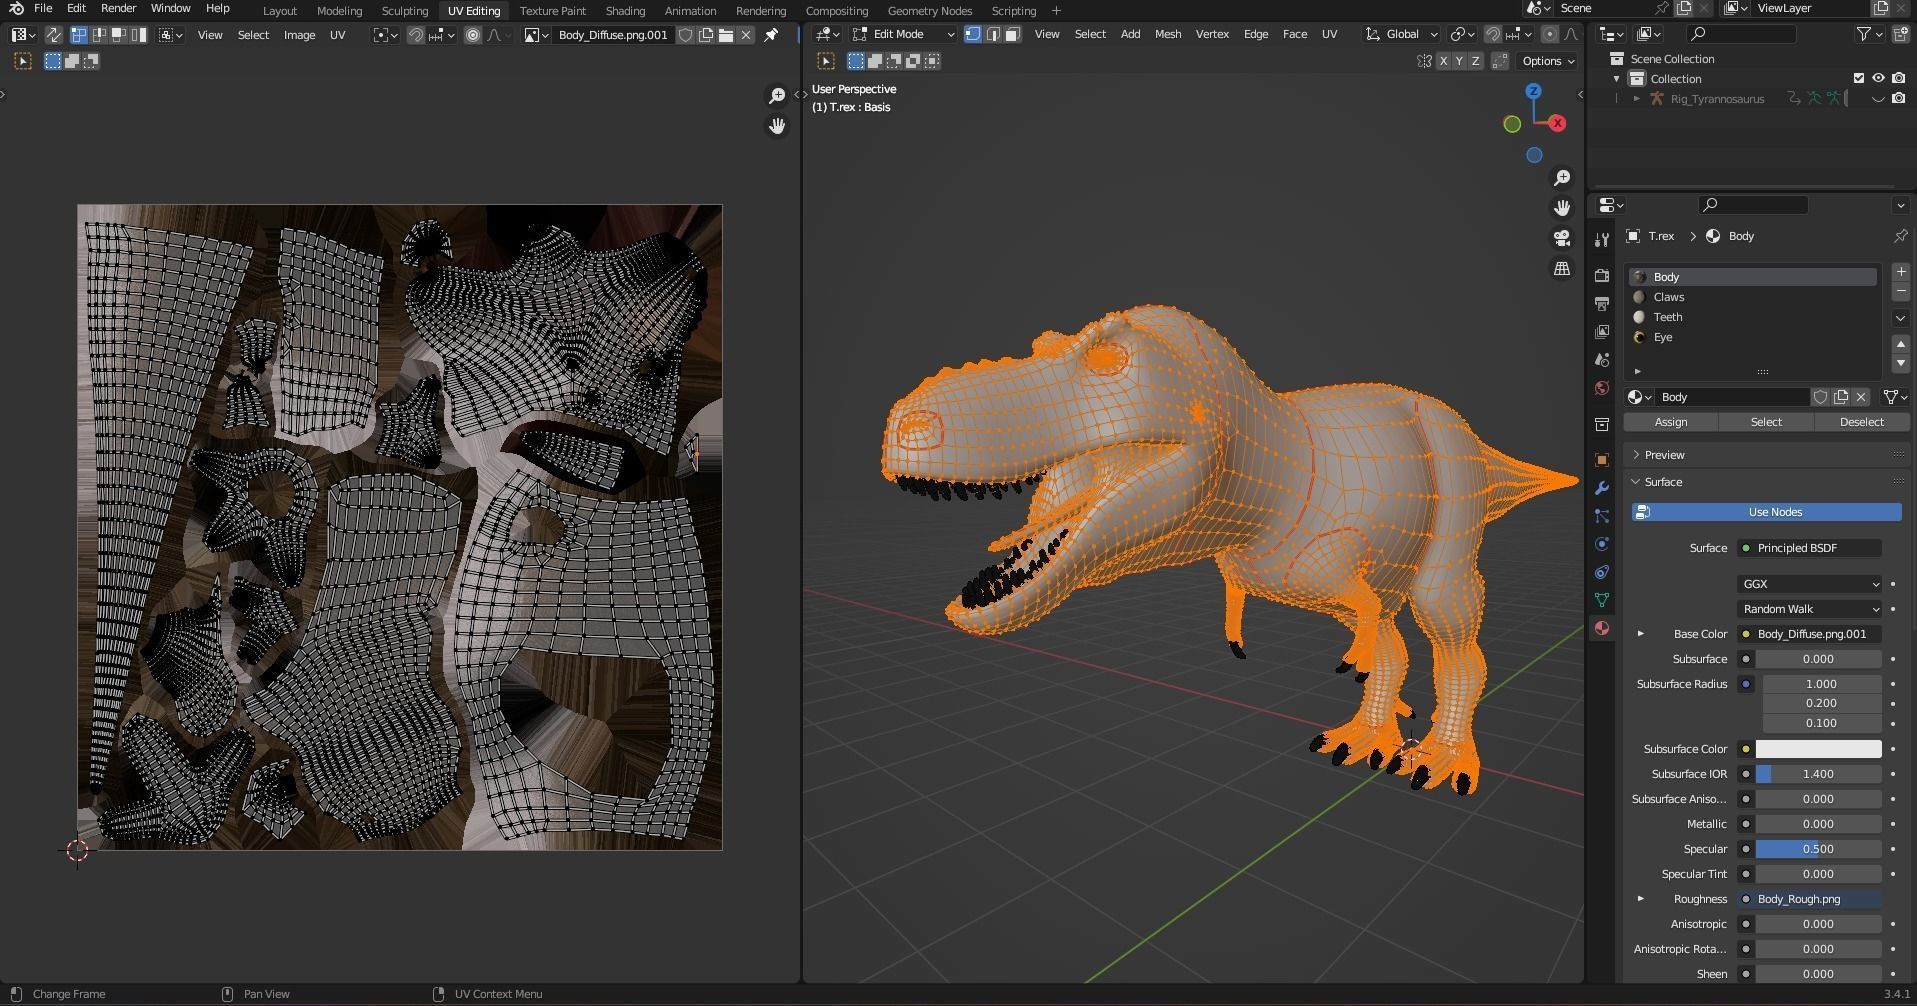The width and height of the screenshot is (1917, 1006).
Task: Open the View Layer properties tab
Action: (x=1602, y=331)
